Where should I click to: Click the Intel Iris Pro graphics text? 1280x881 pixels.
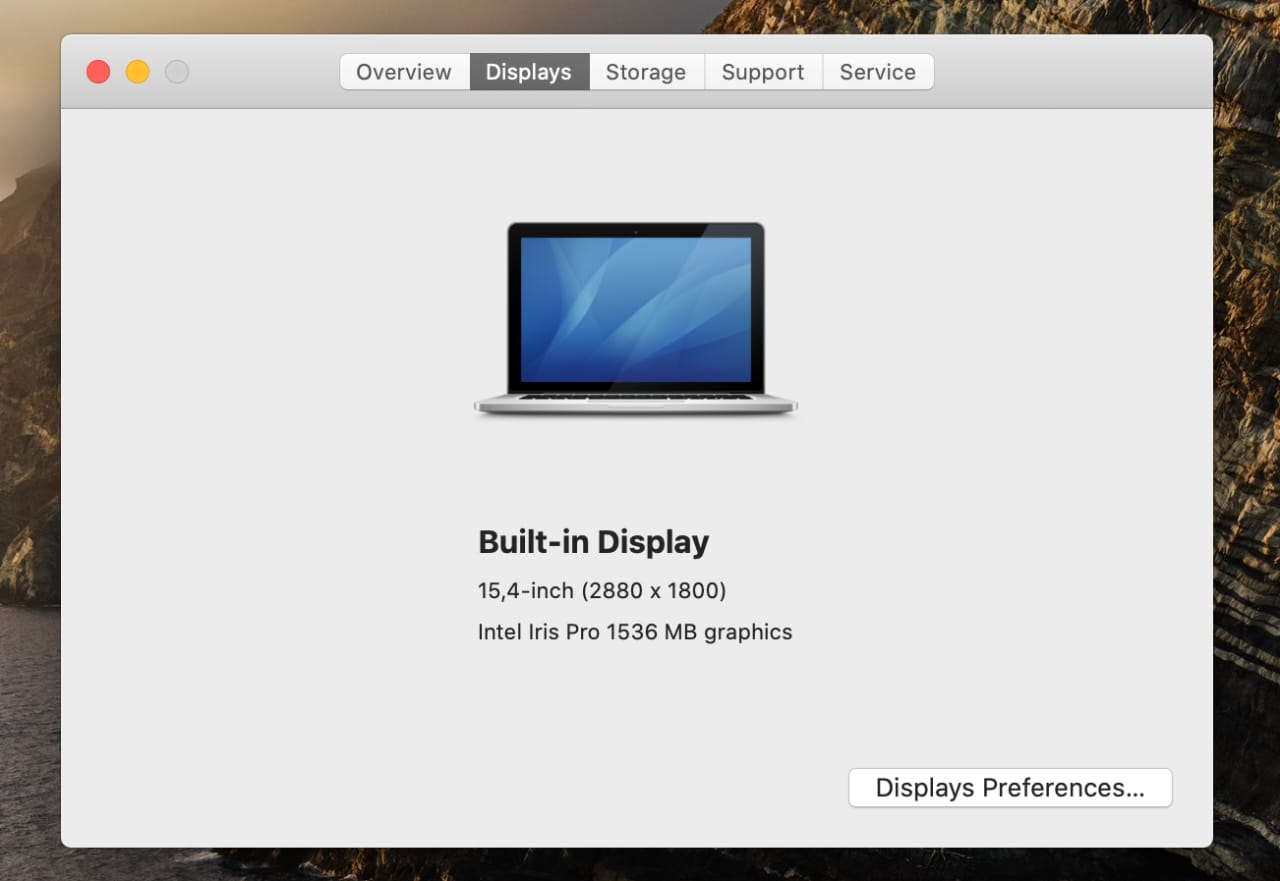tap(635, 632)
